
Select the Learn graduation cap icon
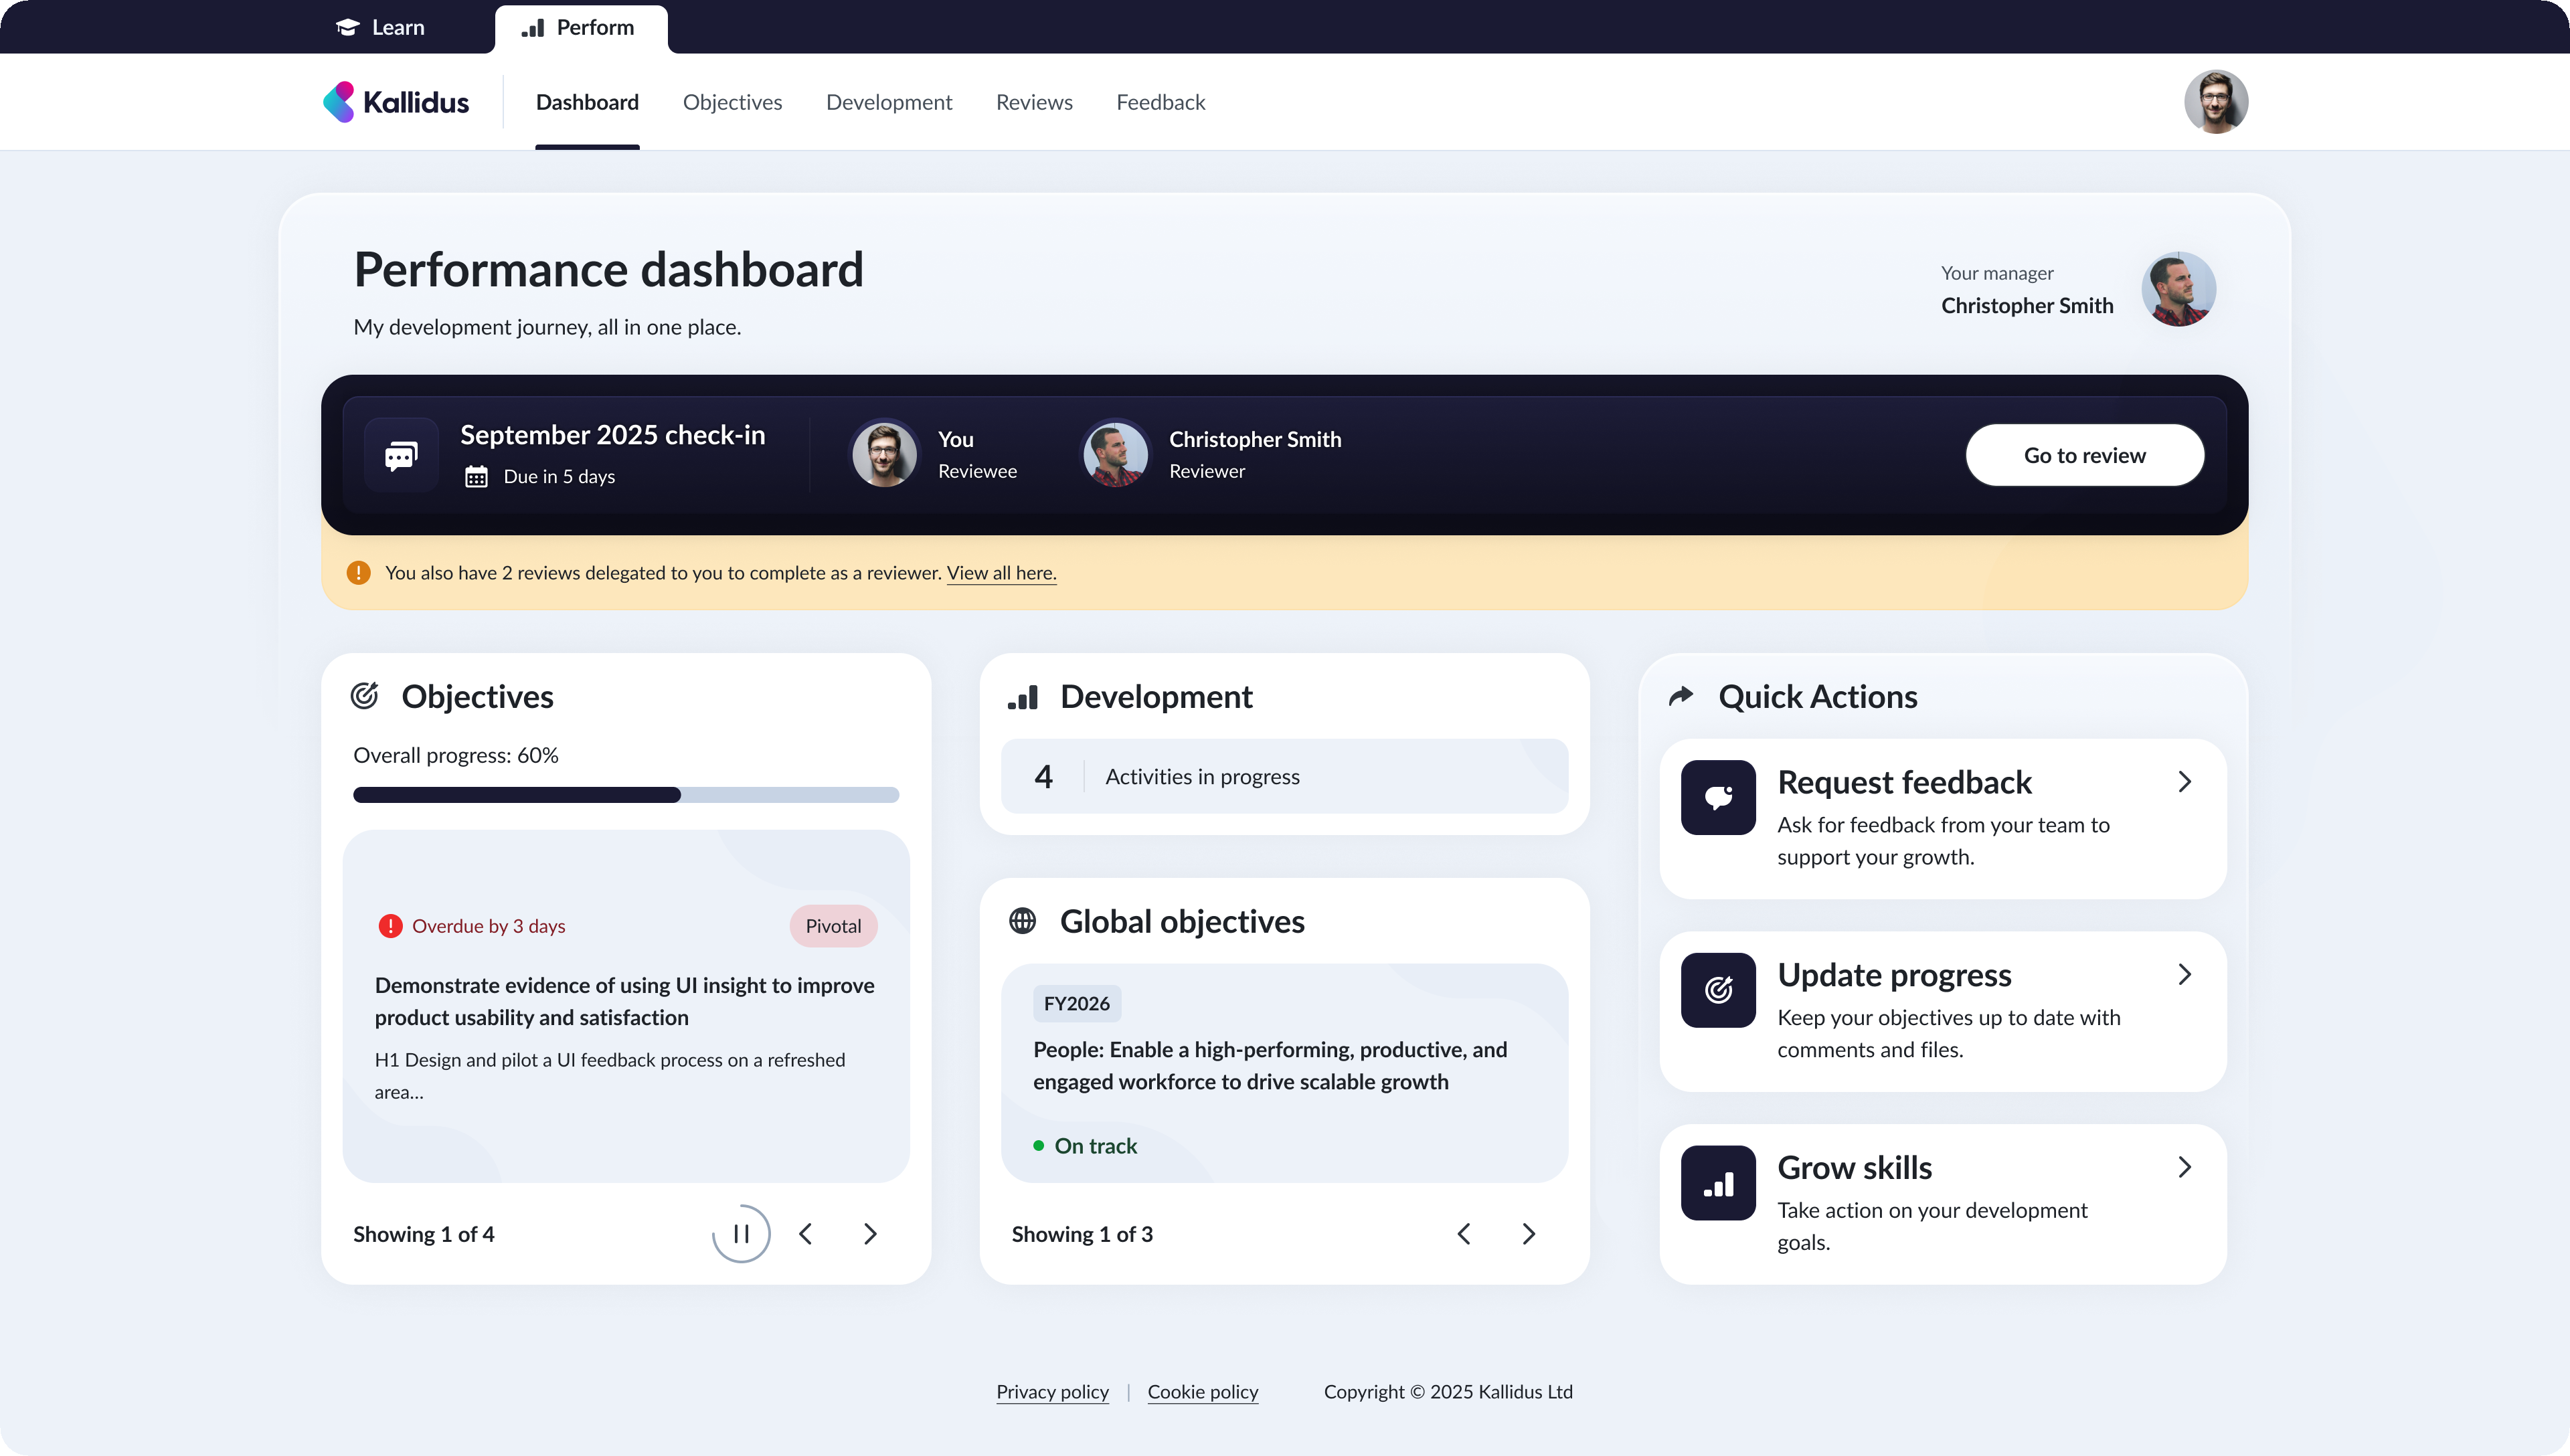(346, 27)
